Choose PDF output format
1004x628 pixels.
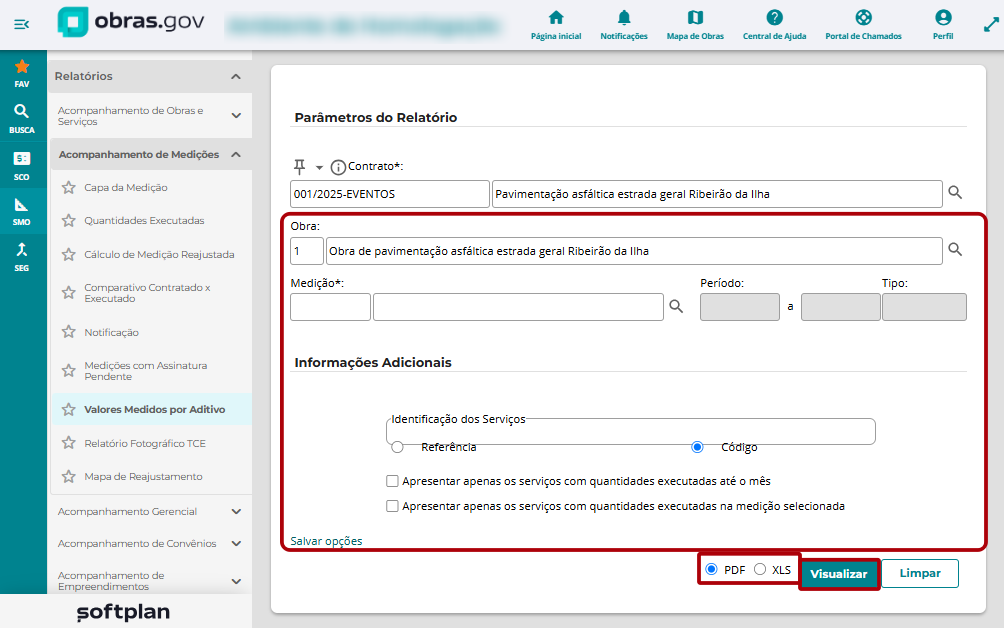coord(711,569)
